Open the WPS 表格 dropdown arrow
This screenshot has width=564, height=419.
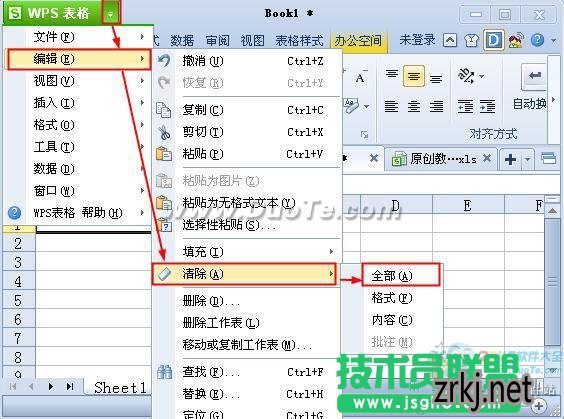[111, 14]
